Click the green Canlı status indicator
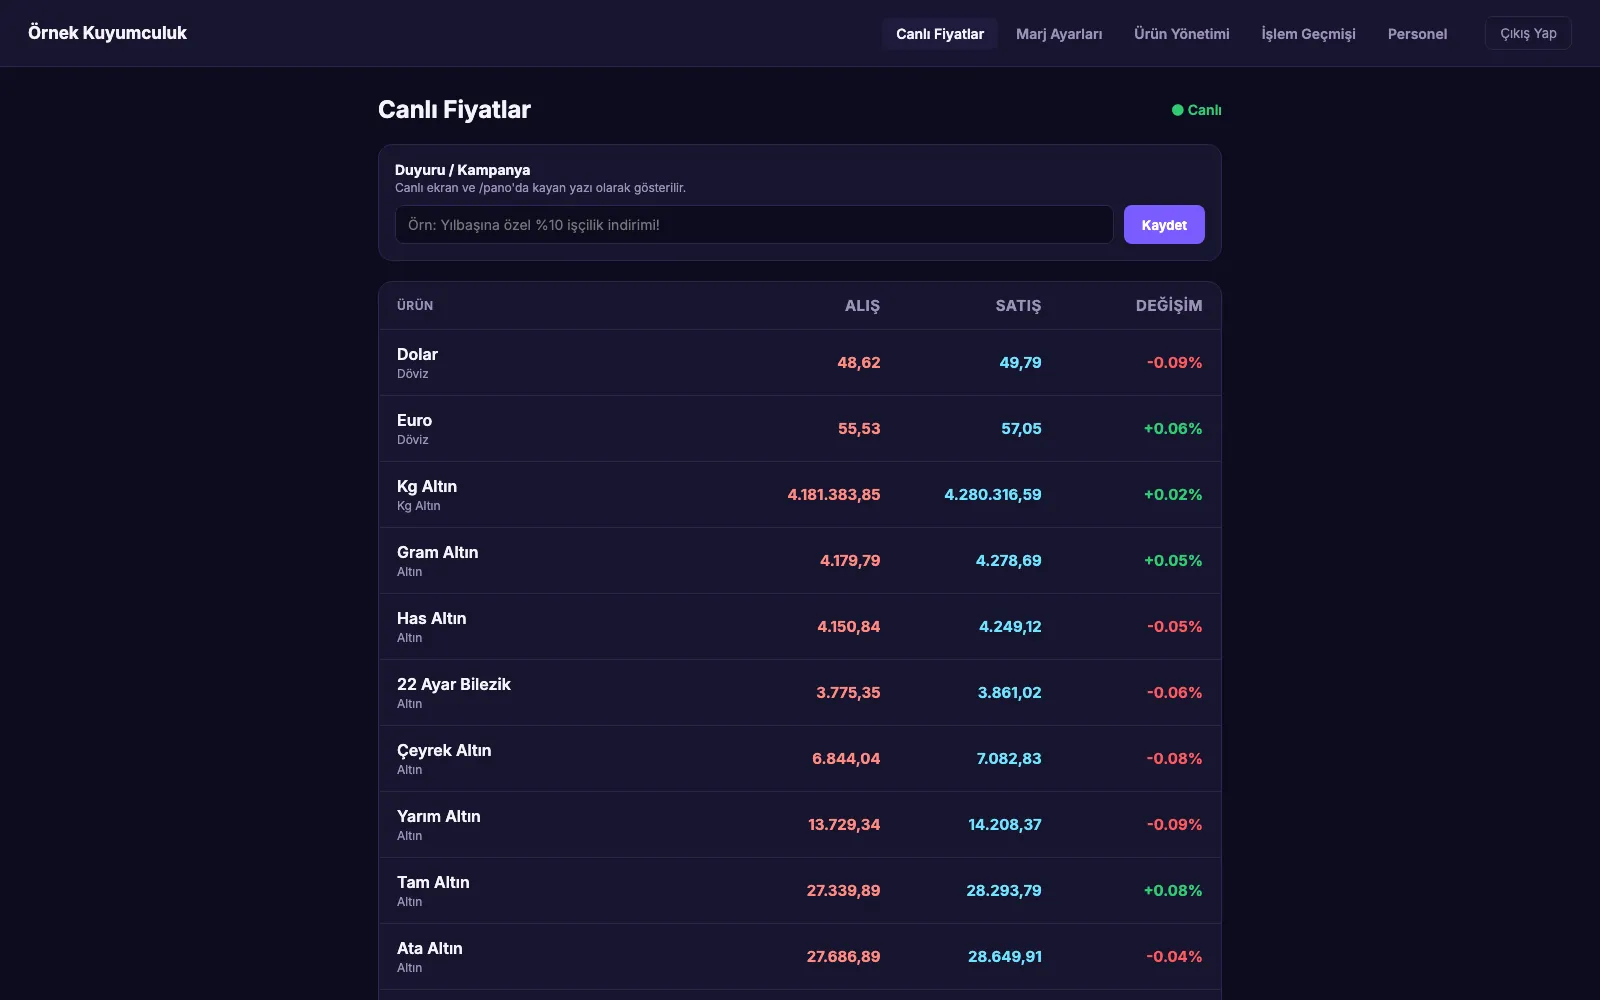 click(1196, 110)
